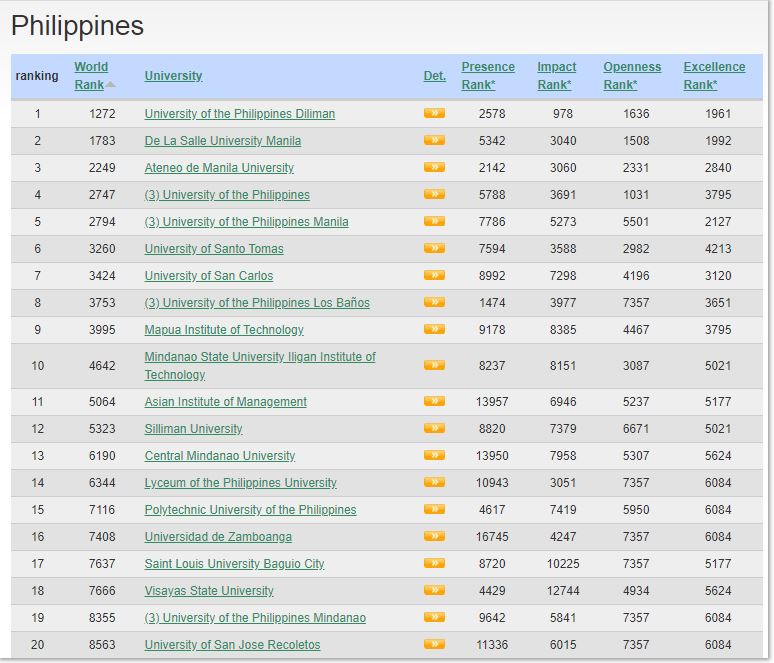Open Mindanao State University Iligan Institute link
The width and height of the screenshot is (774, 663).
point(260,365)
